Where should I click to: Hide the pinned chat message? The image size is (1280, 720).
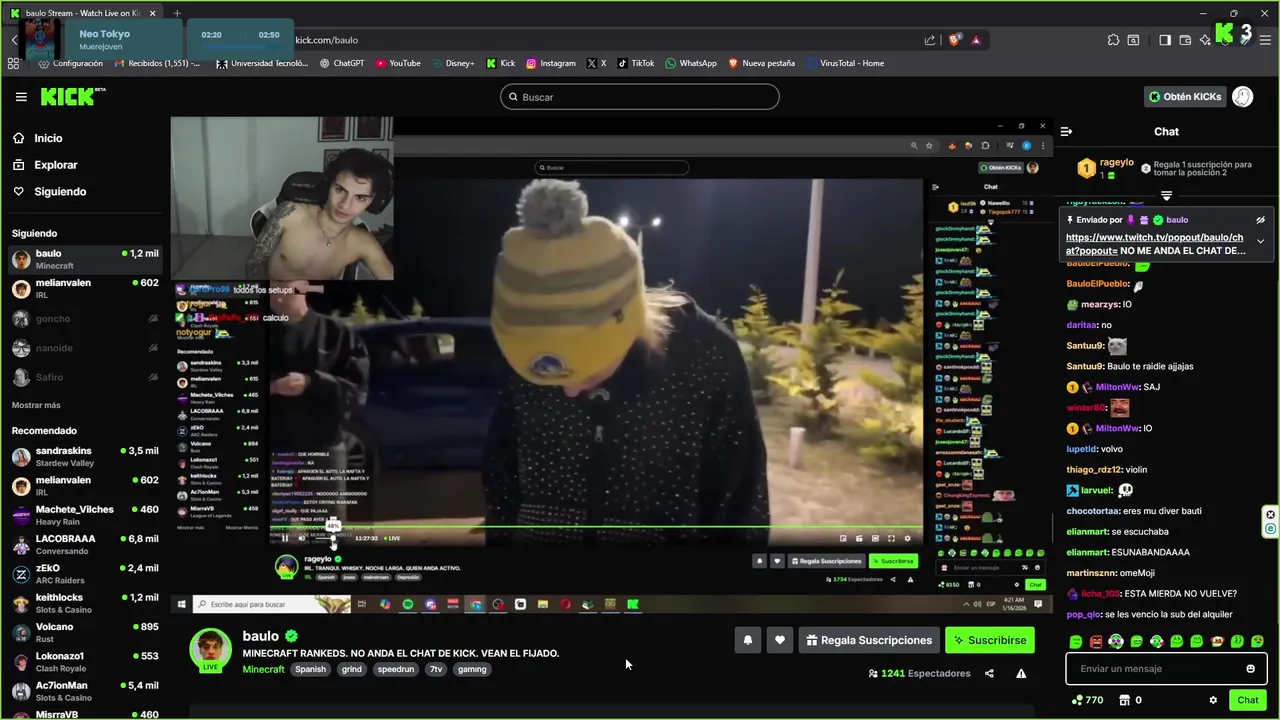pos(1260,220)
